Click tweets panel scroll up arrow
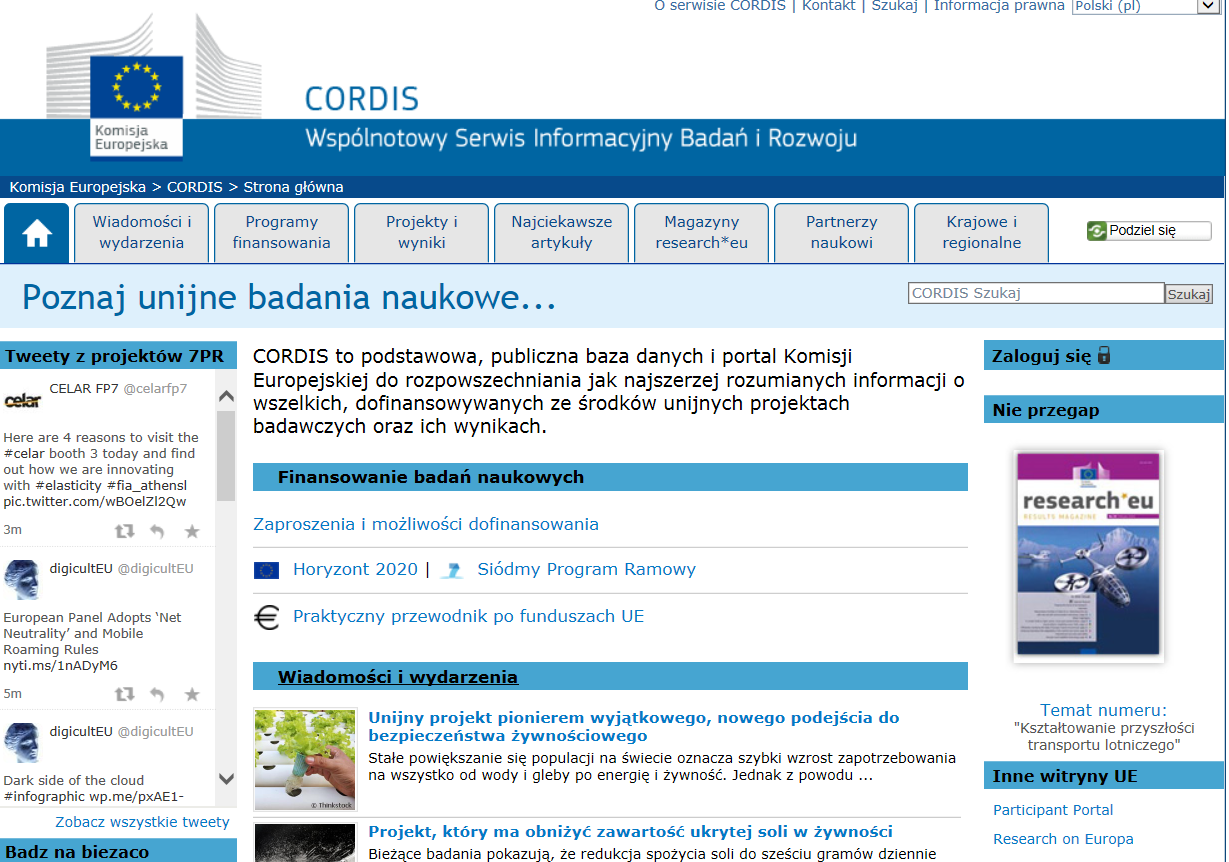The width and height of the screenshot is (1229, 862). 226,396
